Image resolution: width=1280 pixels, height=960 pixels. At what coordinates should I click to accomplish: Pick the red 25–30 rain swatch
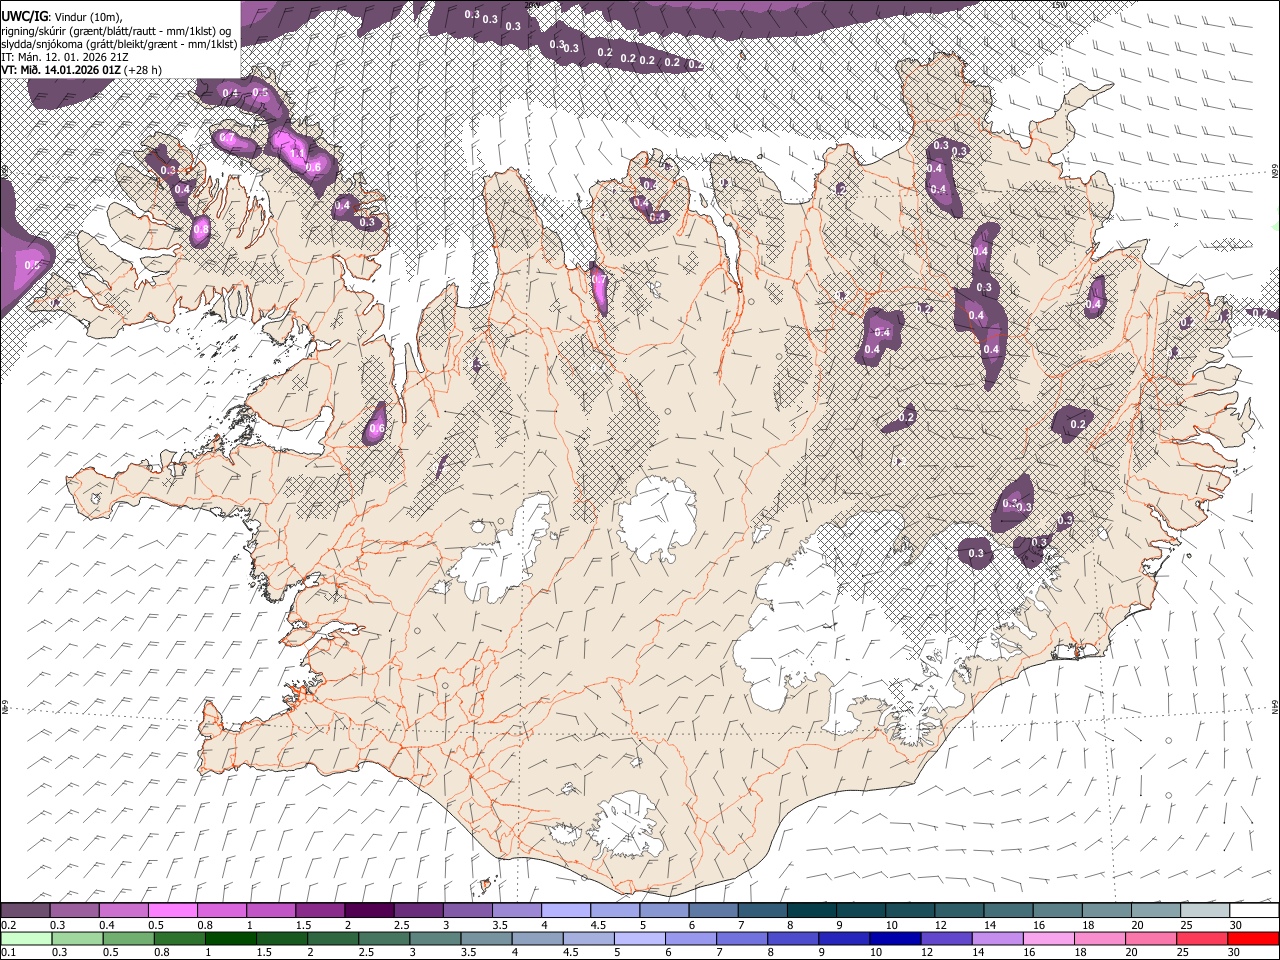[1200, 938]
